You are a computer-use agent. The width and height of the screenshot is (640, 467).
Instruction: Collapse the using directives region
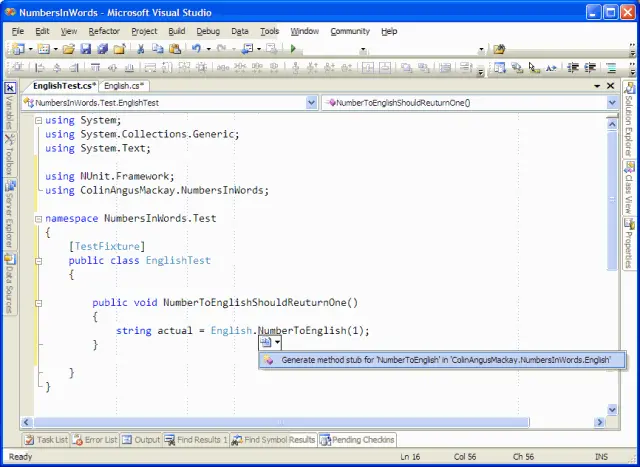(x=38, y=121)
